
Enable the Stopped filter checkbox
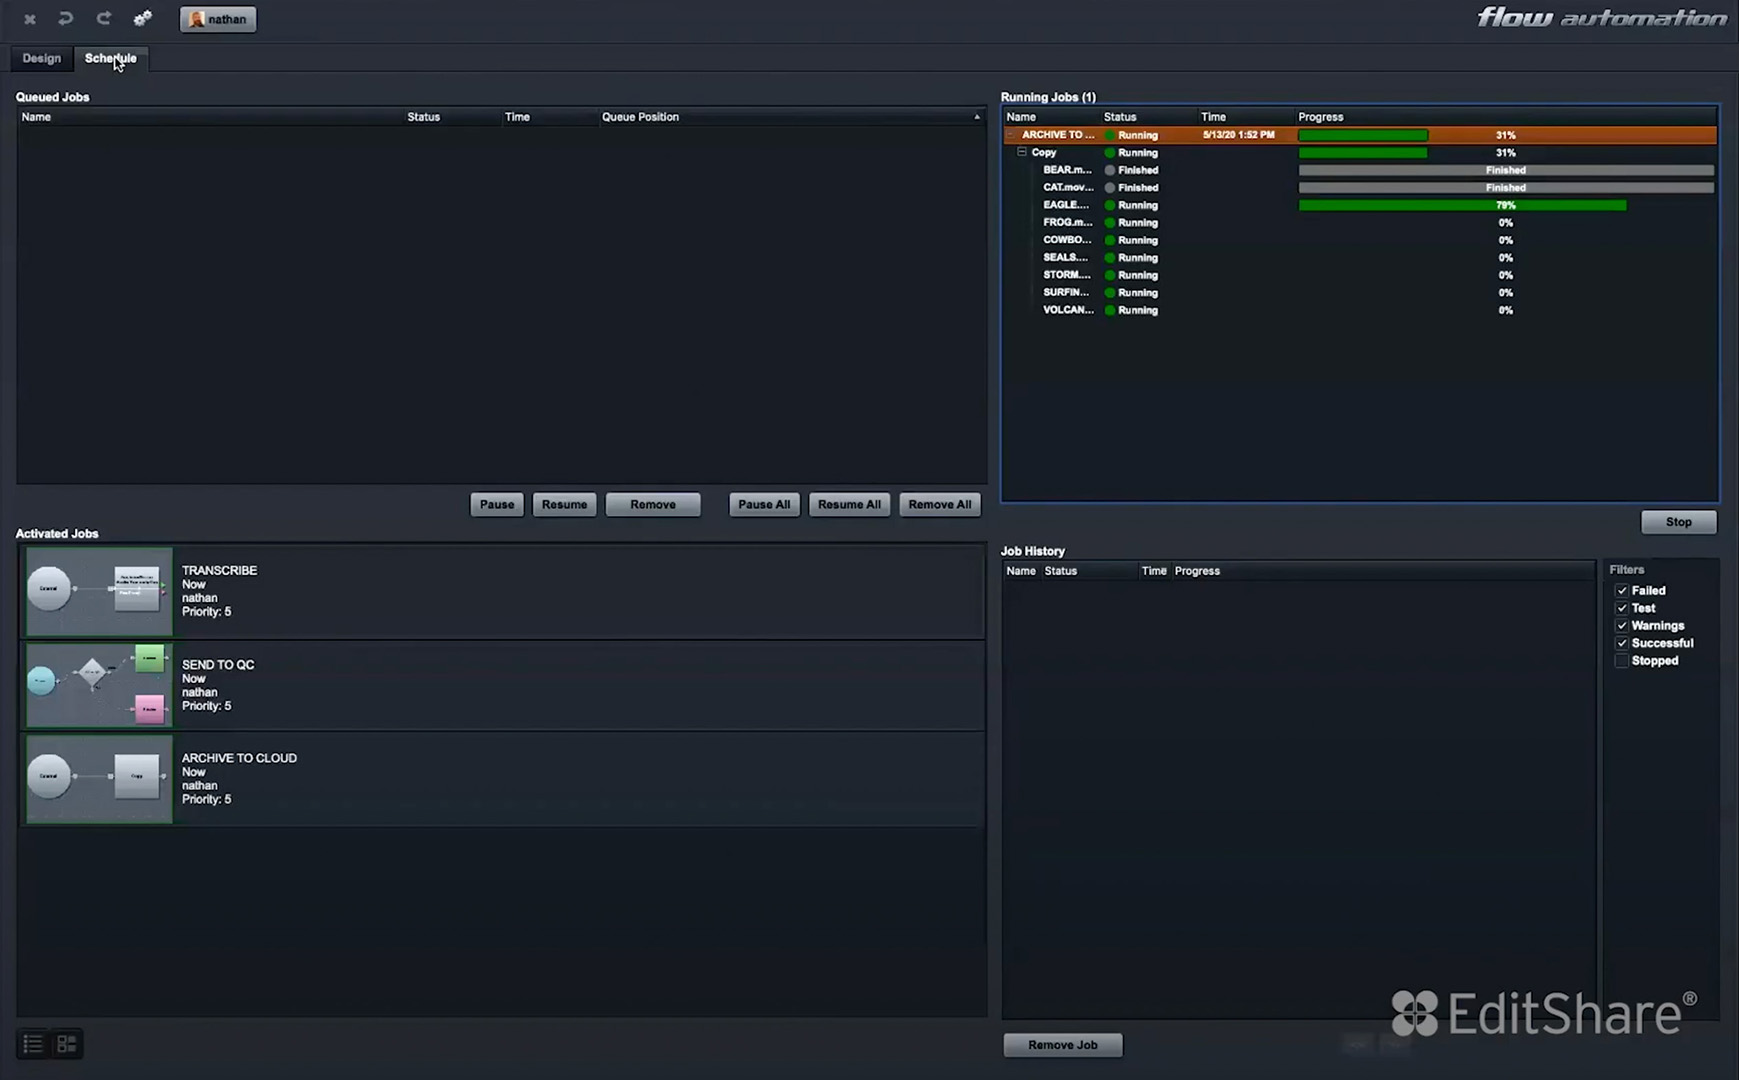coord(1622,661)
